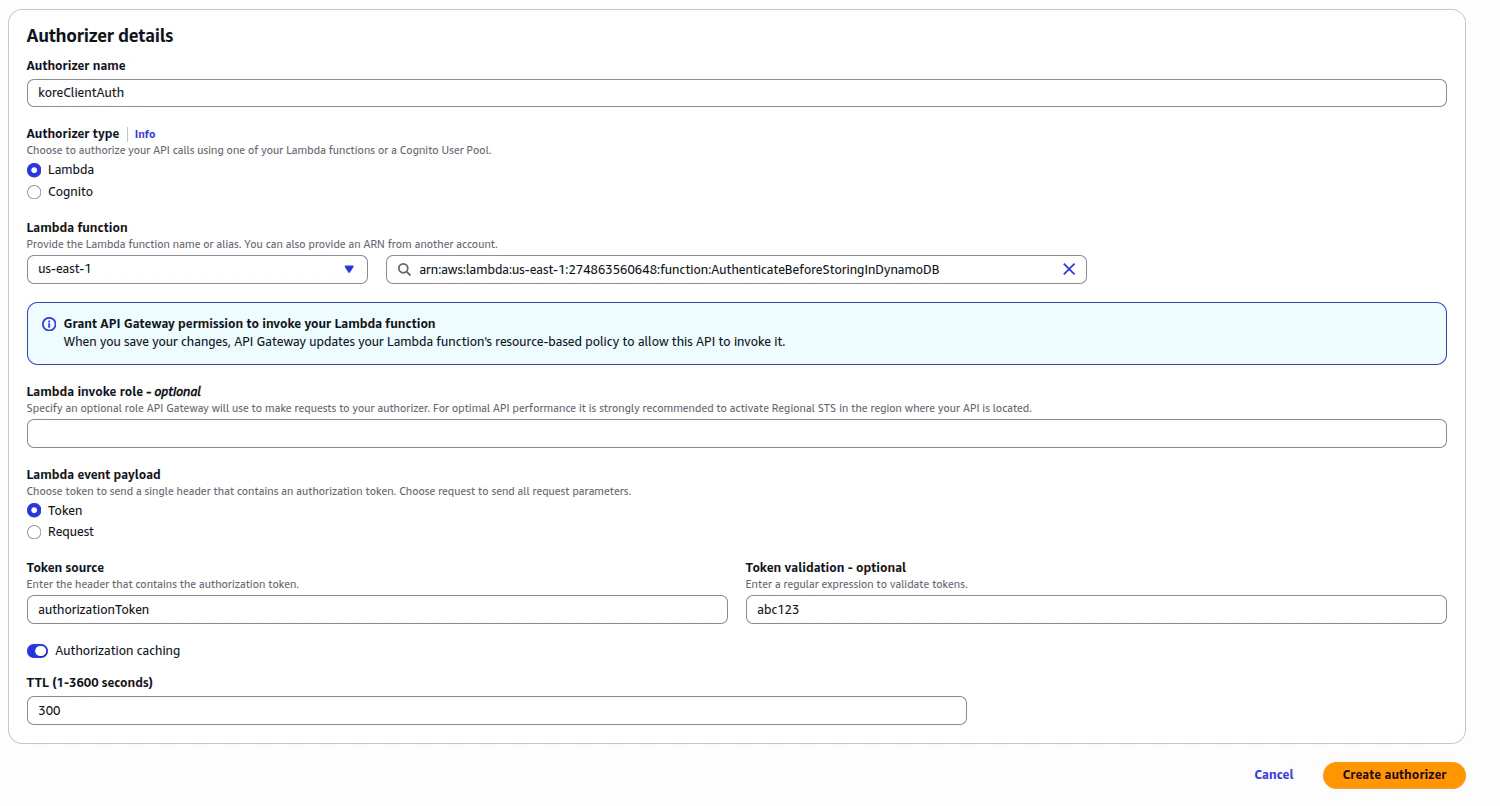Open the Info link beside Authorizer type
1500x806 pixels.
[145, 133]
